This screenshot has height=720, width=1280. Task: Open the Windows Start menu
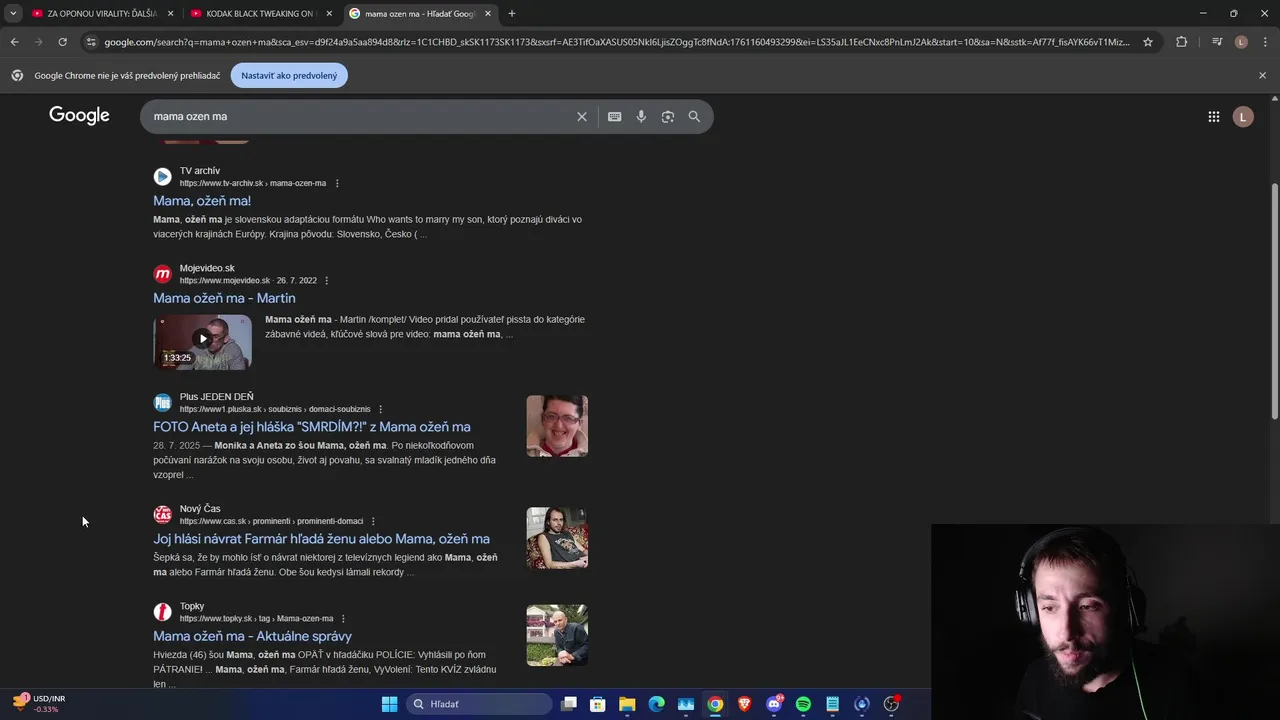[389, 704]
